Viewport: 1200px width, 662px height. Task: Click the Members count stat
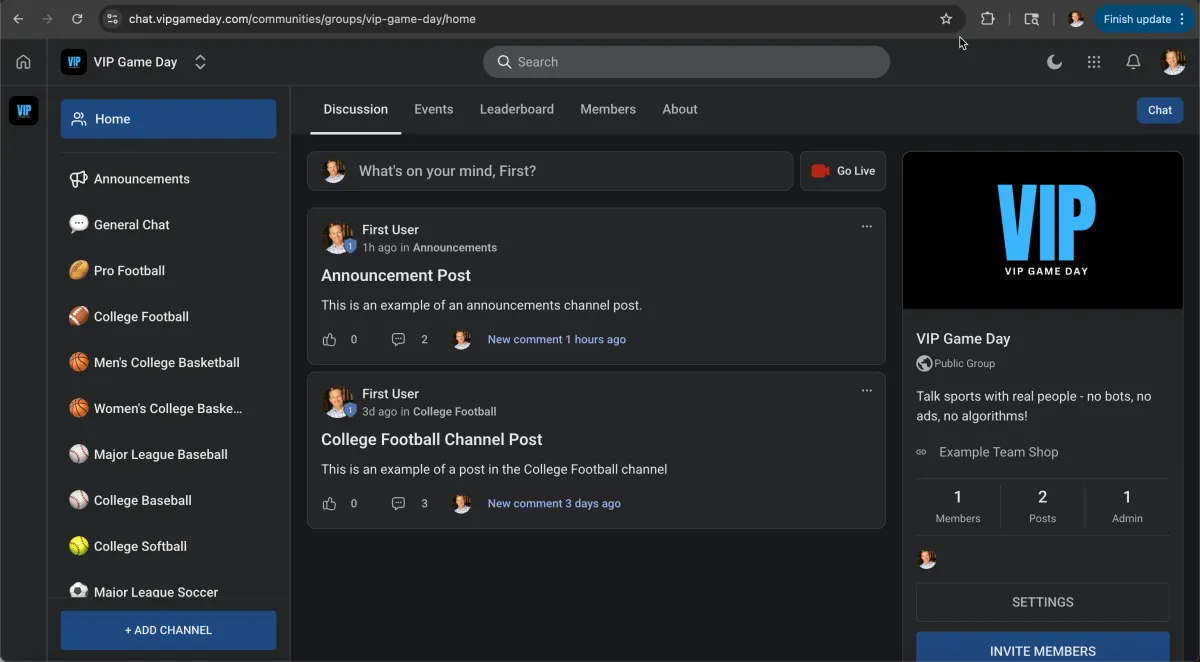point(958,506)
